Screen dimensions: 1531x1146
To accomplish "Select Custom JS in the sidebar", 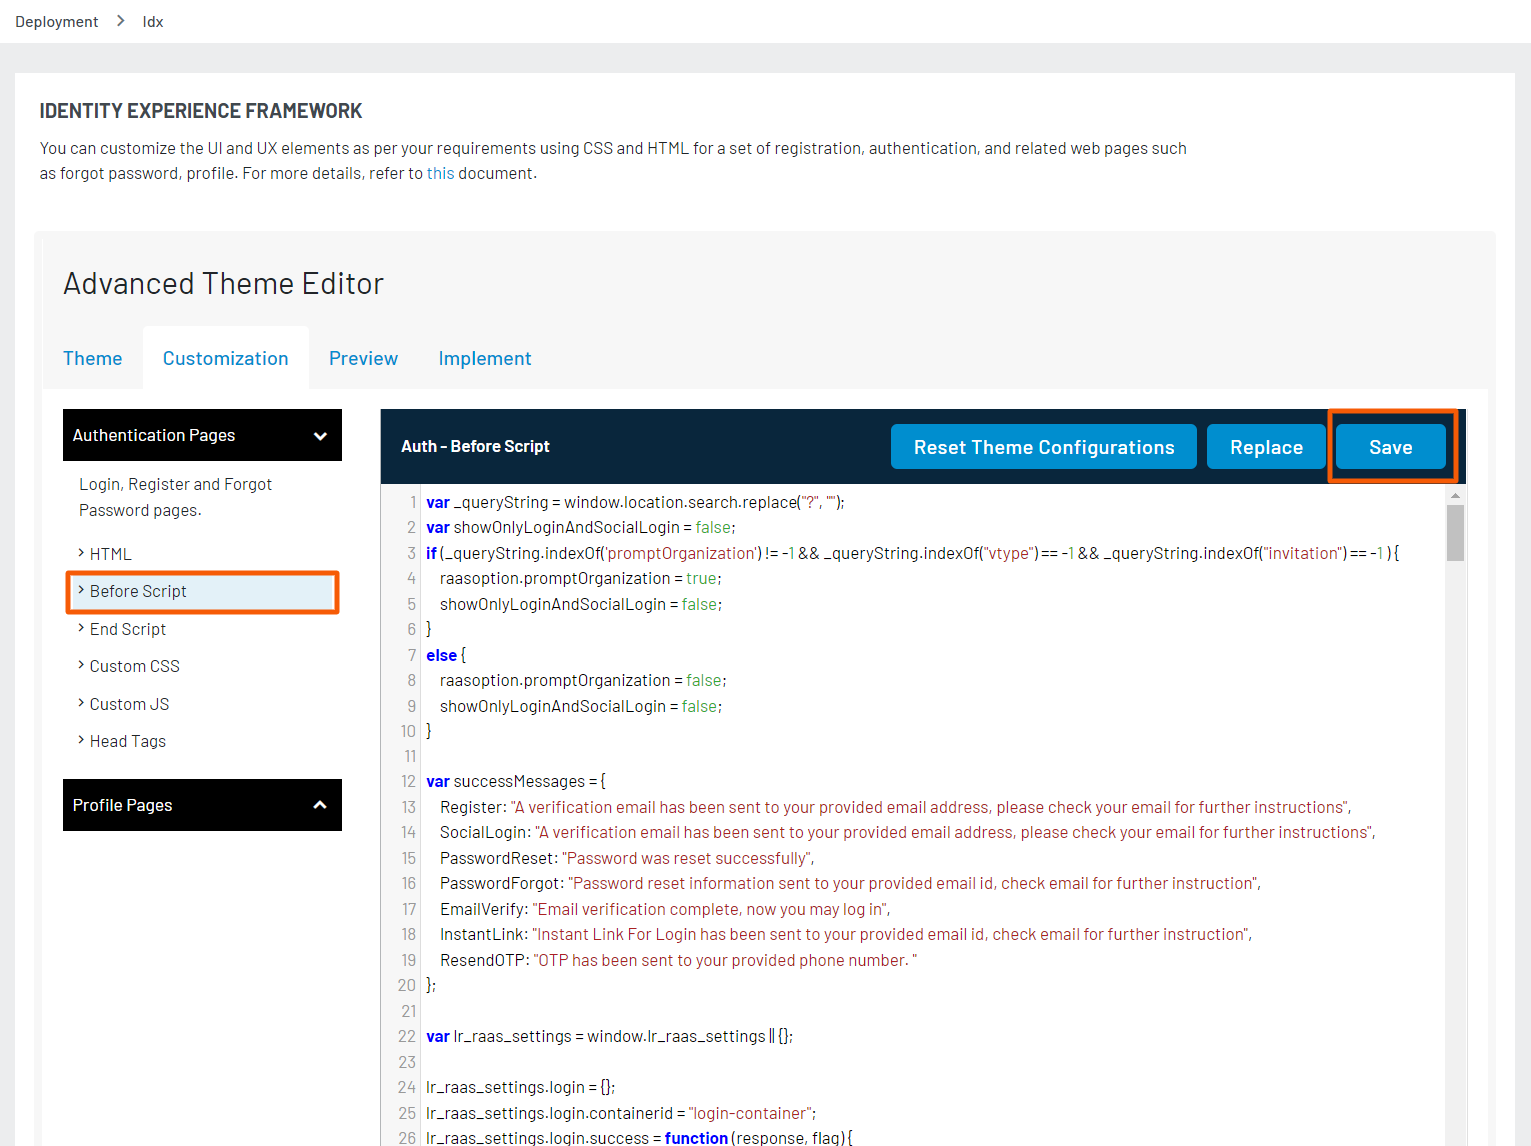I will tap(129, 704).
